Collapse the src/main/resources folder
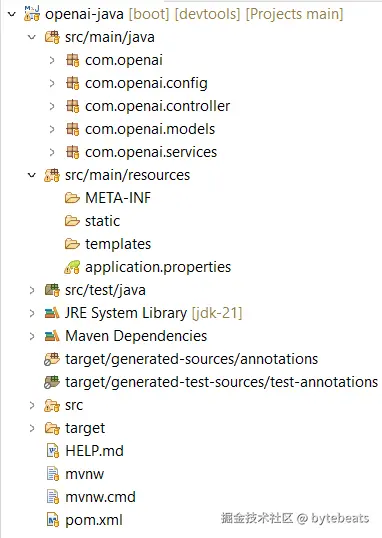 click(x=32, y=175)
